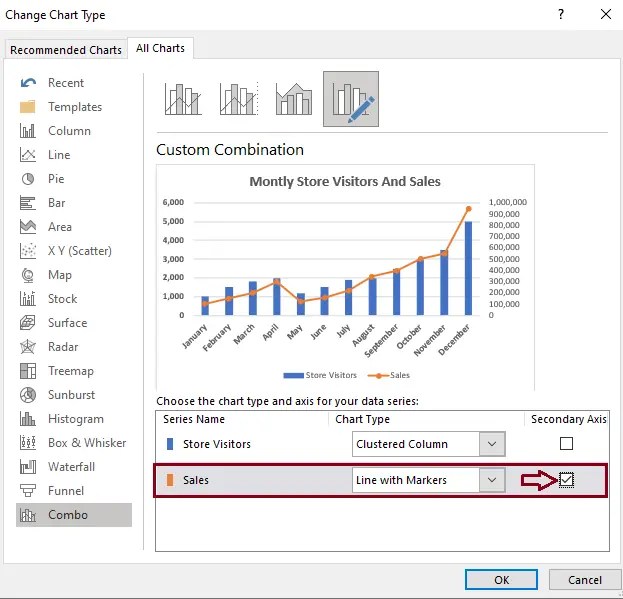
Task: Open Sales chart type dropdown arrow
Action: 492,480
